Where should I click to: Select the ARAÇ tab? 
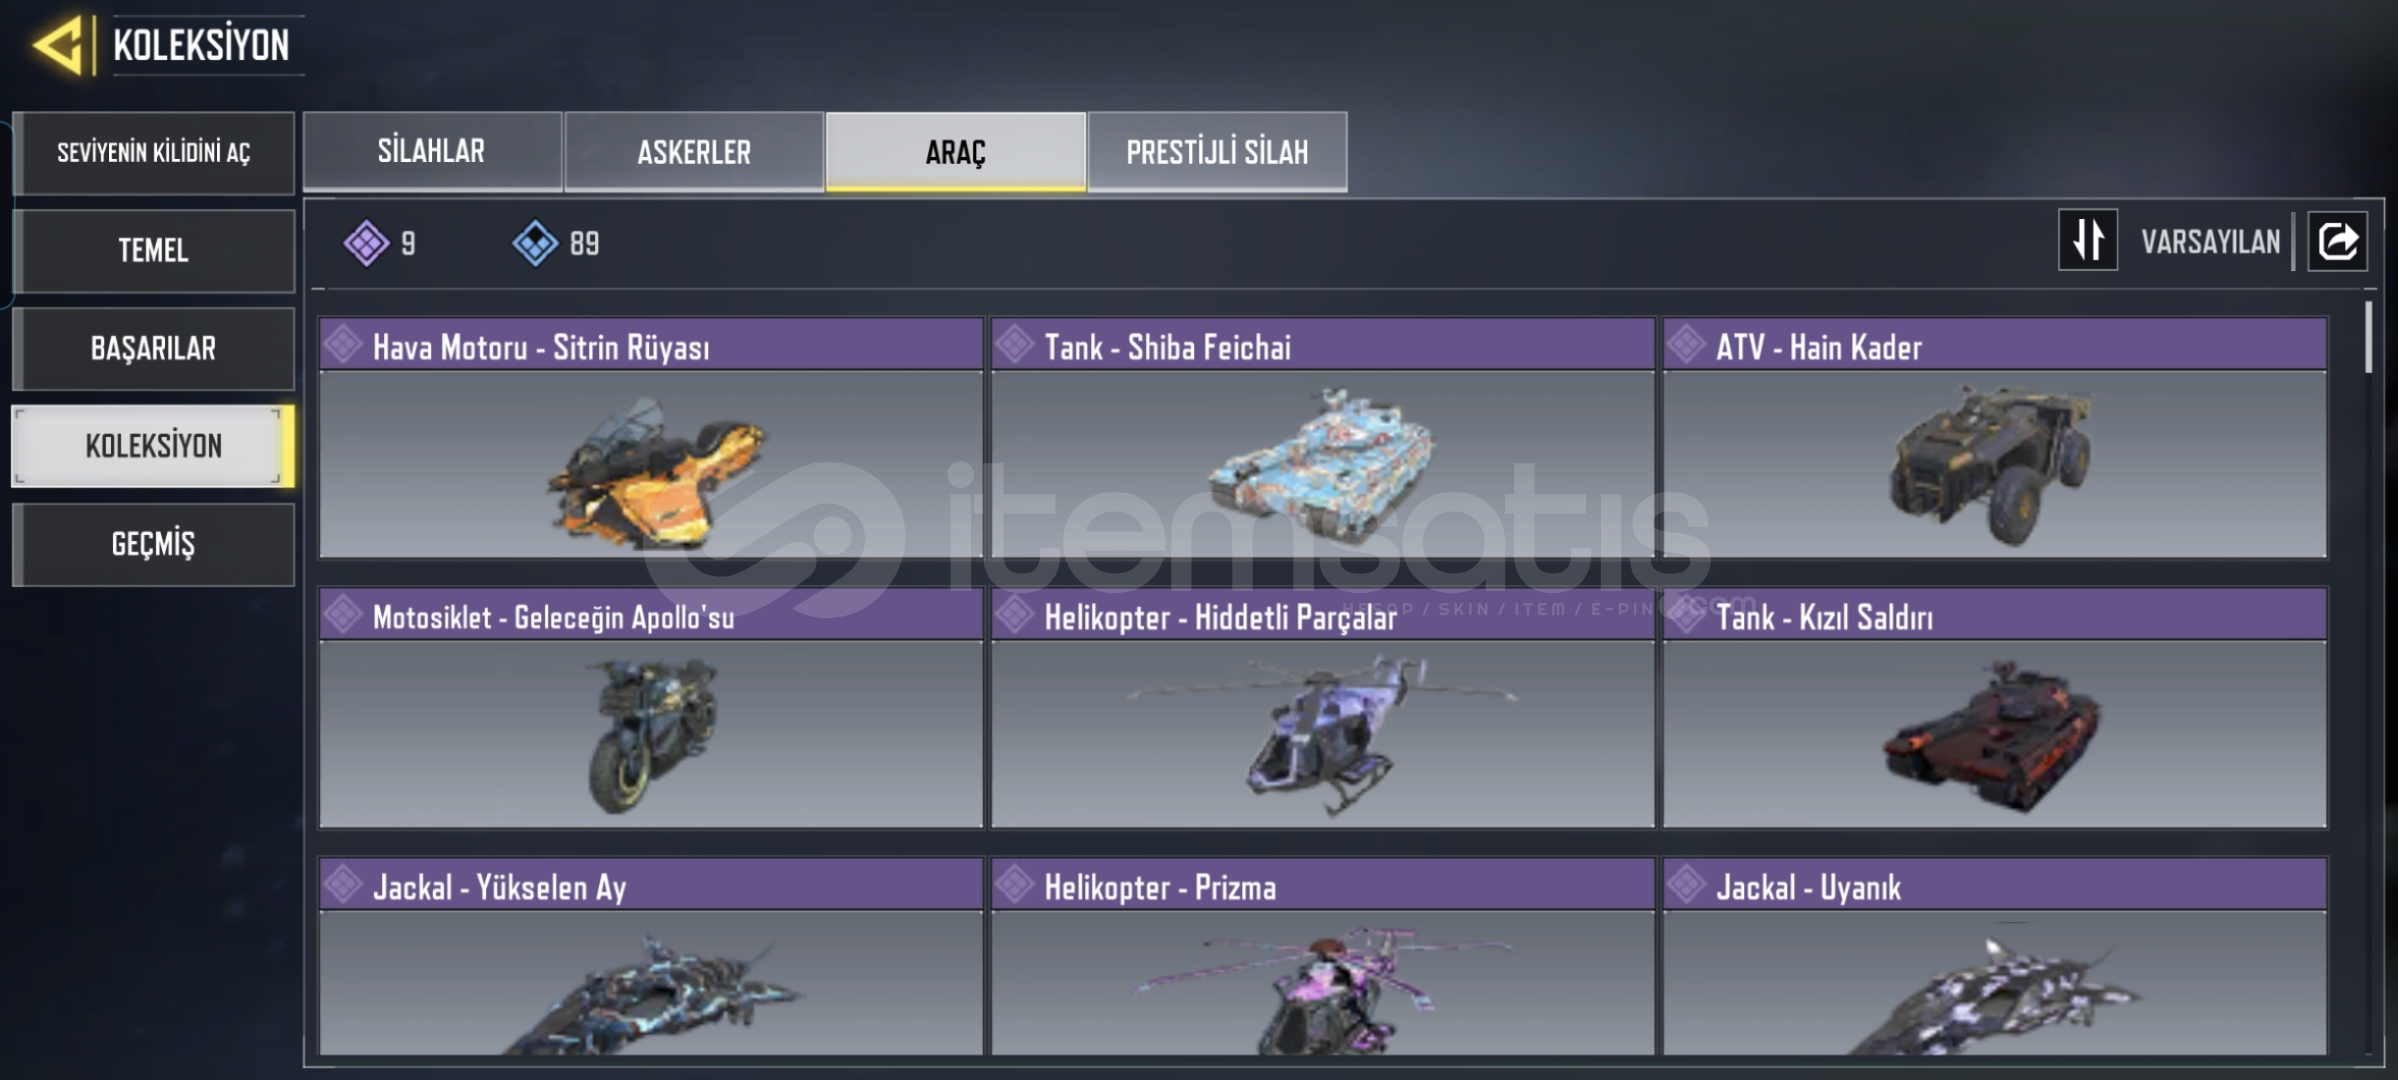tap(955, 151)
